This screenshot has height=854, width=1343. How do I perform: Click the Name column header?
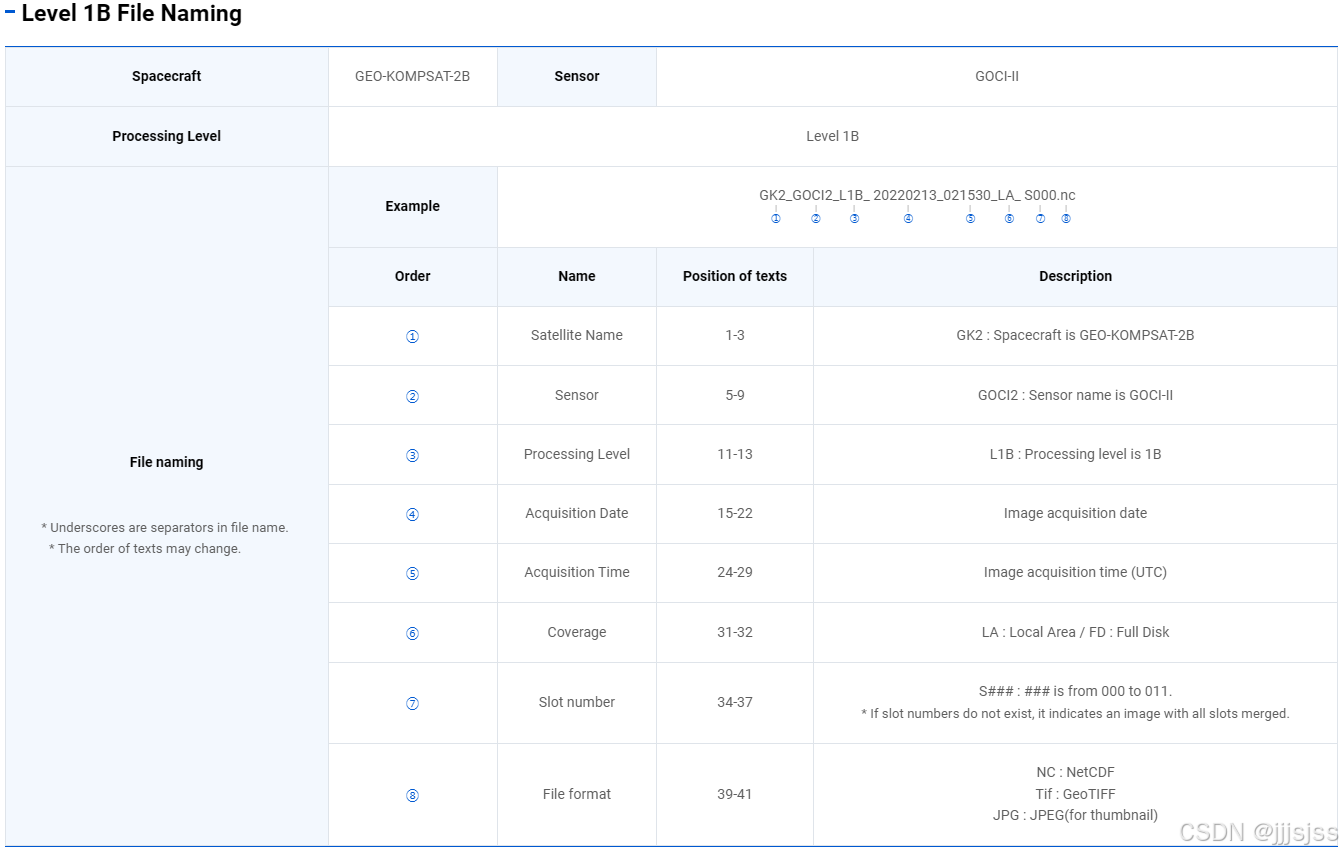[577, 276]
